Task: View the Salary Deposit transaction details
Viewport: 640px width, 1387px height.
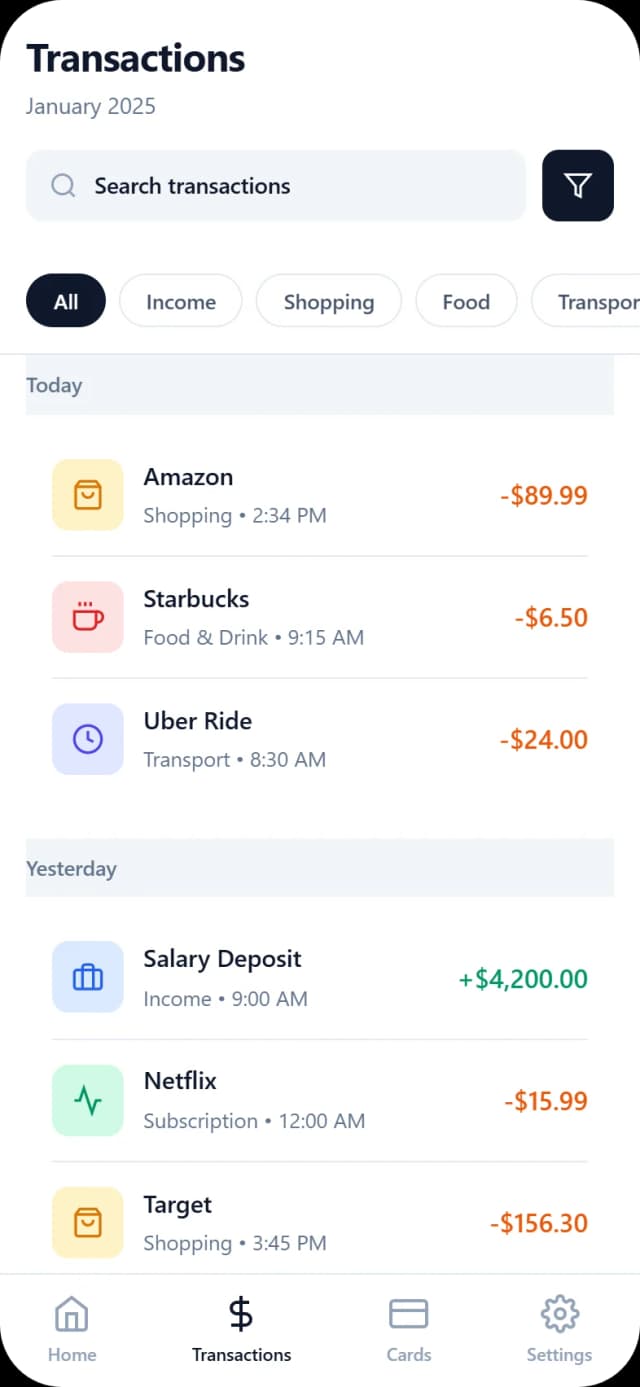Action: tap(320, 977)
